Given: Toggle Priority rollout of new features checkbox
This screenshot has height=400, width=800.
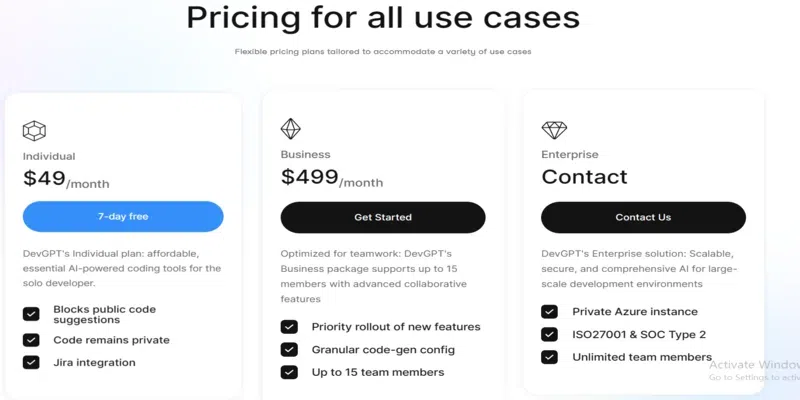Looking at the screenshot, I should point(289,327).
